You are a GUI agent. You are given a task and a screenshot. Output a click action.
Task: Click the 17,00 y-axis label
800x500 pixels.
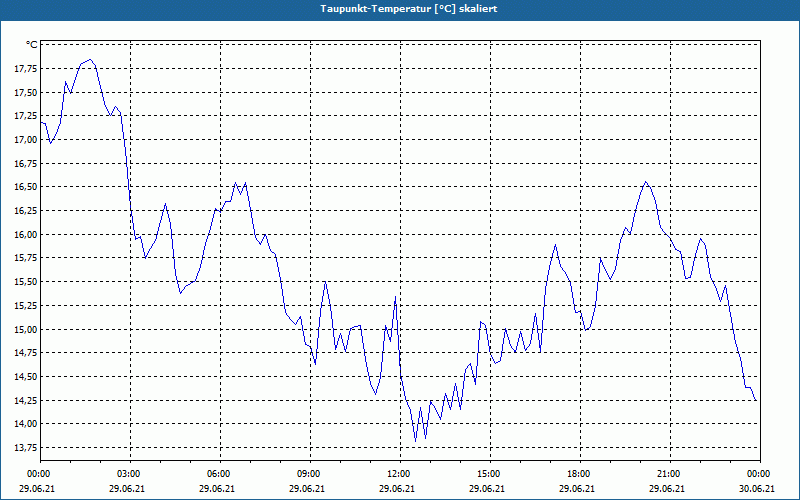(x=26, y=140)
